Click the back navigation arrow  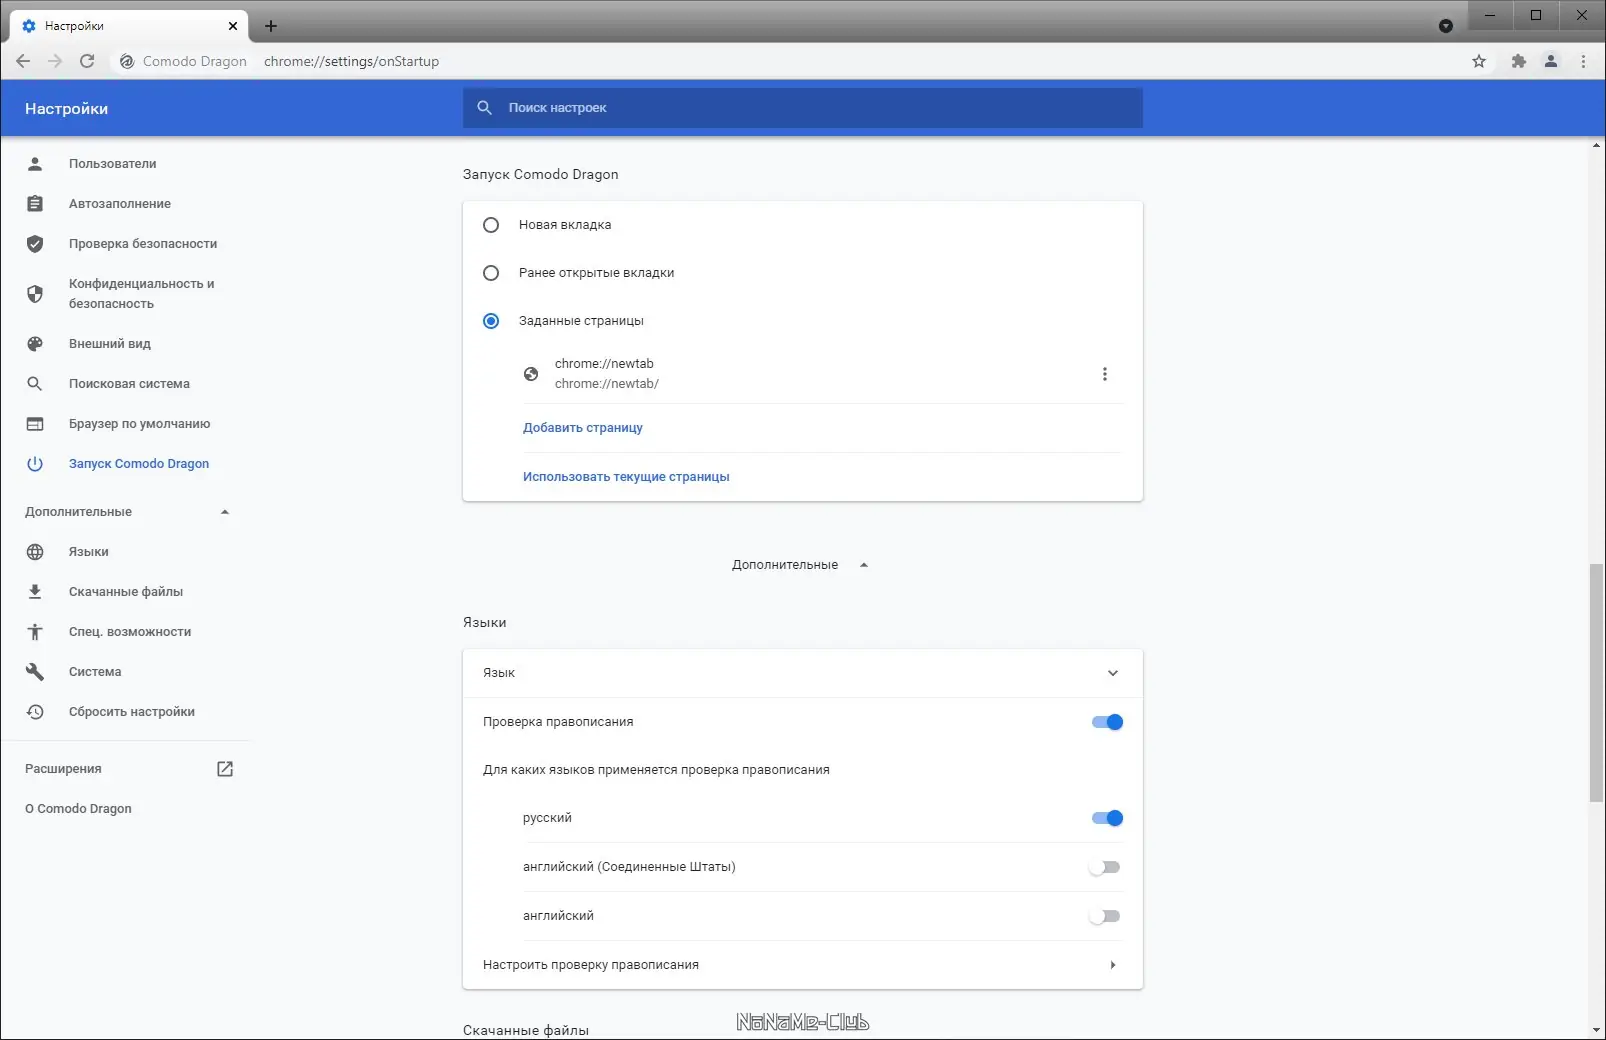click(x=23, y=61)
